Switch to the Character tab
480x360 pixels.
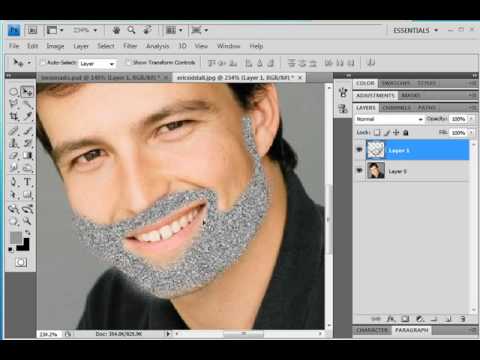pos(372,330)
